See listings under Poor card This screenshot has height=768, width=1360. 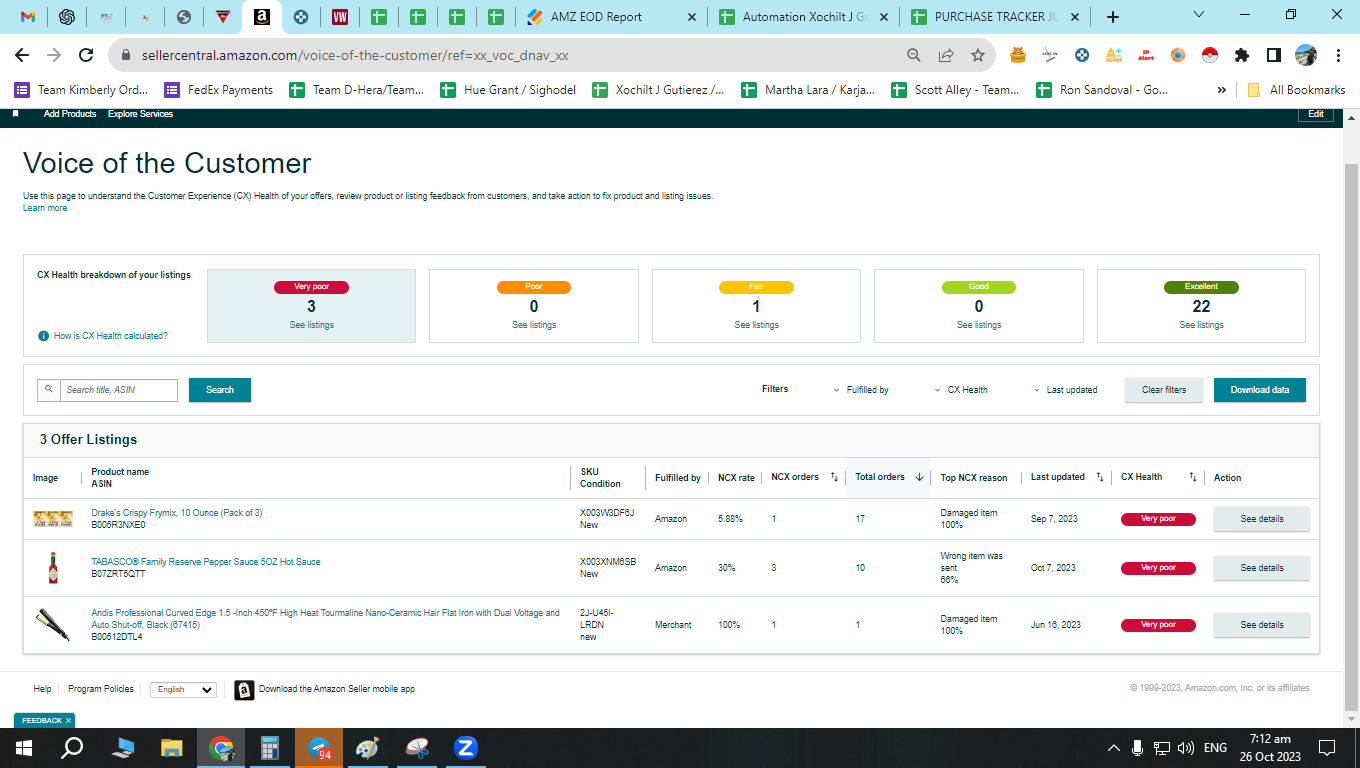click(x=534, y=325)
